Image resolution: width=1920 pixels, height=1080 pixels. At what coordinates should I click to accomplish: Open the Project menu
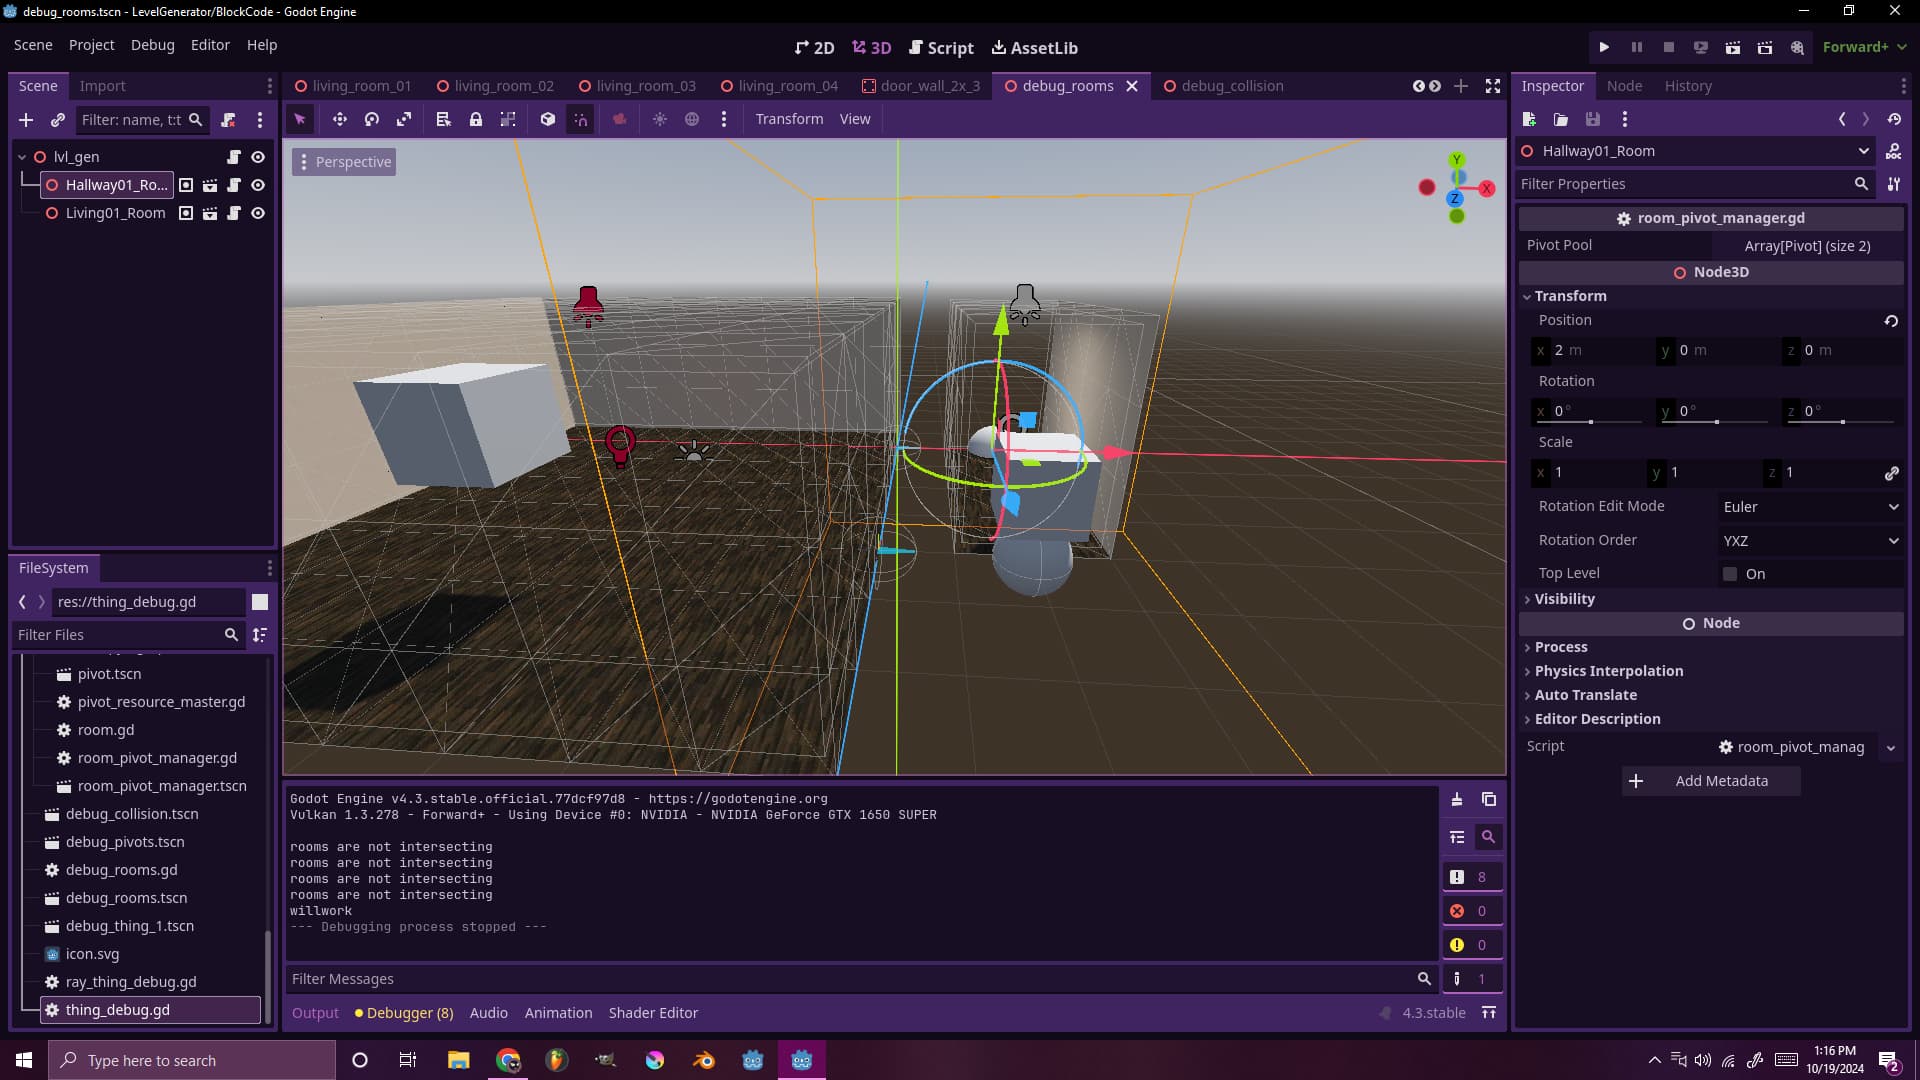tap(91, 45)
